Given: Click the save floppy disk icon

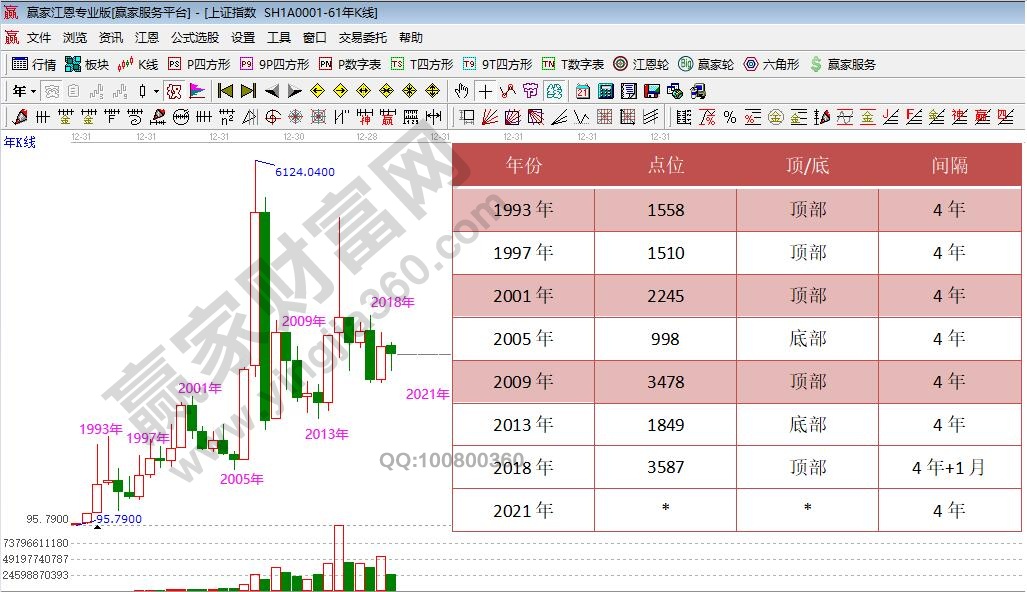Looking at the screenshot, I should point(652,91).
